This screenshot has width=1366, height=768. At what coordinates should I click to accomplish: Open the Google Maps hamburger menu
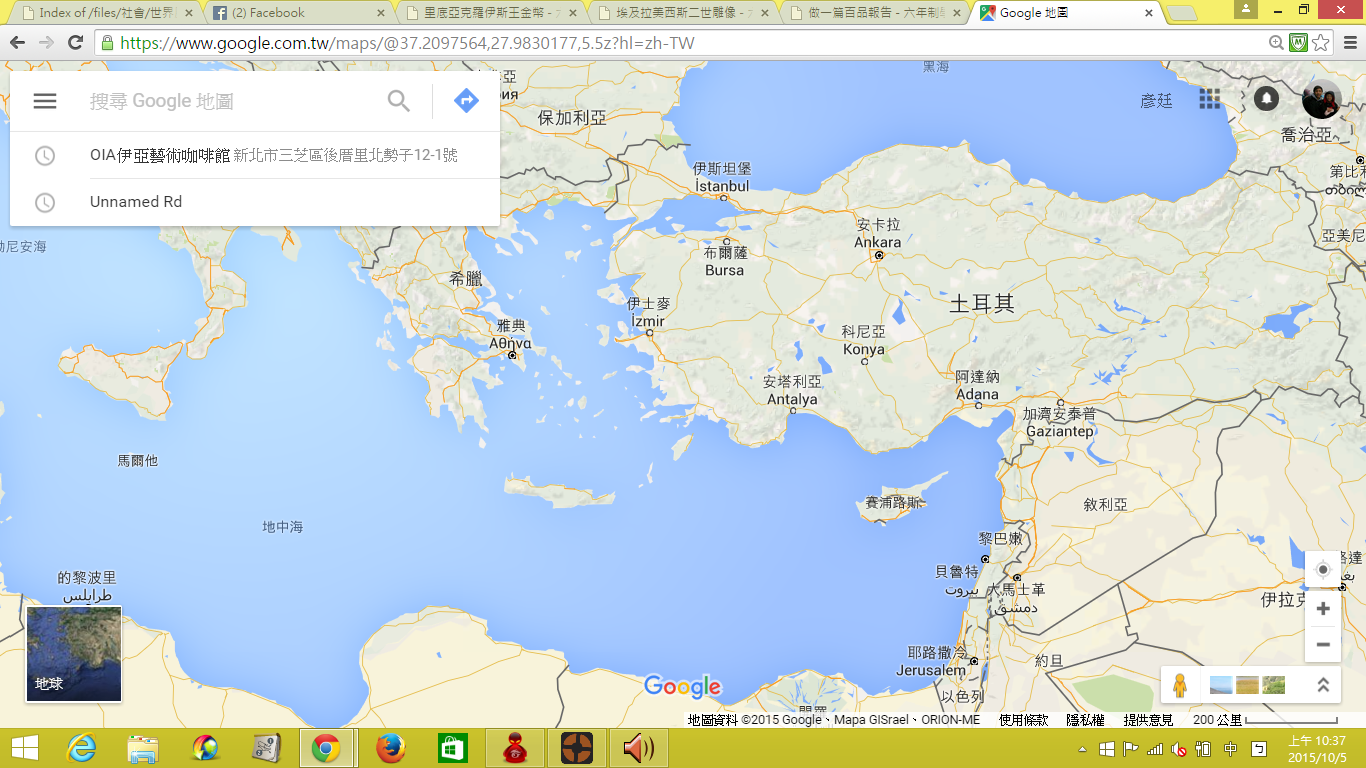(x=45, y=101)
